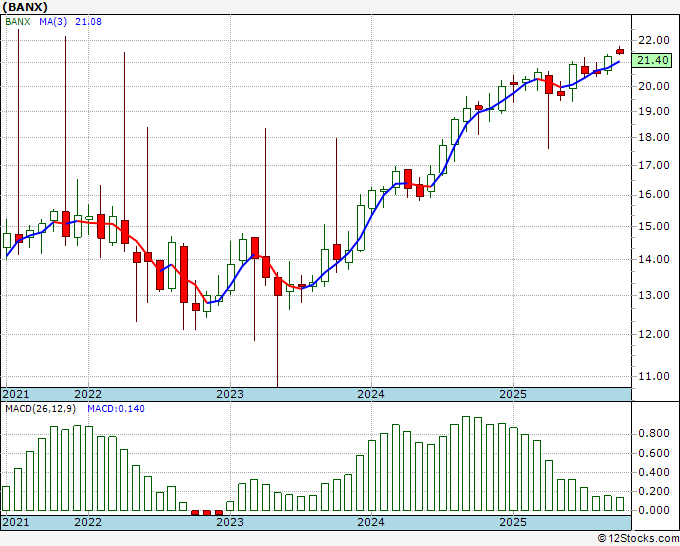Click the latest red candlestick near 21.40
This screenshot has width=680, height=546.
[620, 51]
